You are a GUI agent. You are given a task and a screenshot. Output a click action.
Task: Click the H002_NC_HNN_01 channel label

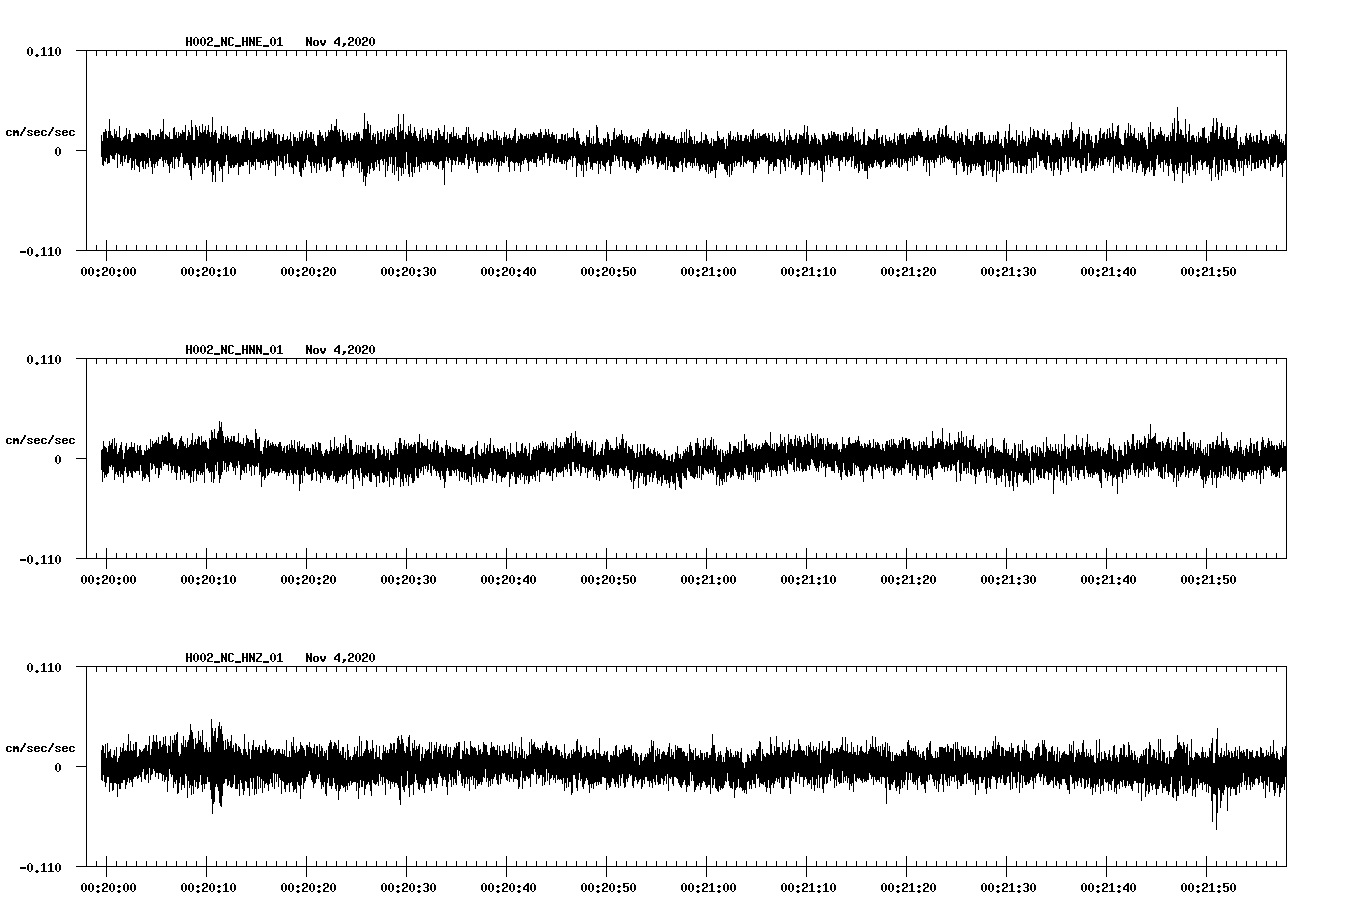pos(232,349)
